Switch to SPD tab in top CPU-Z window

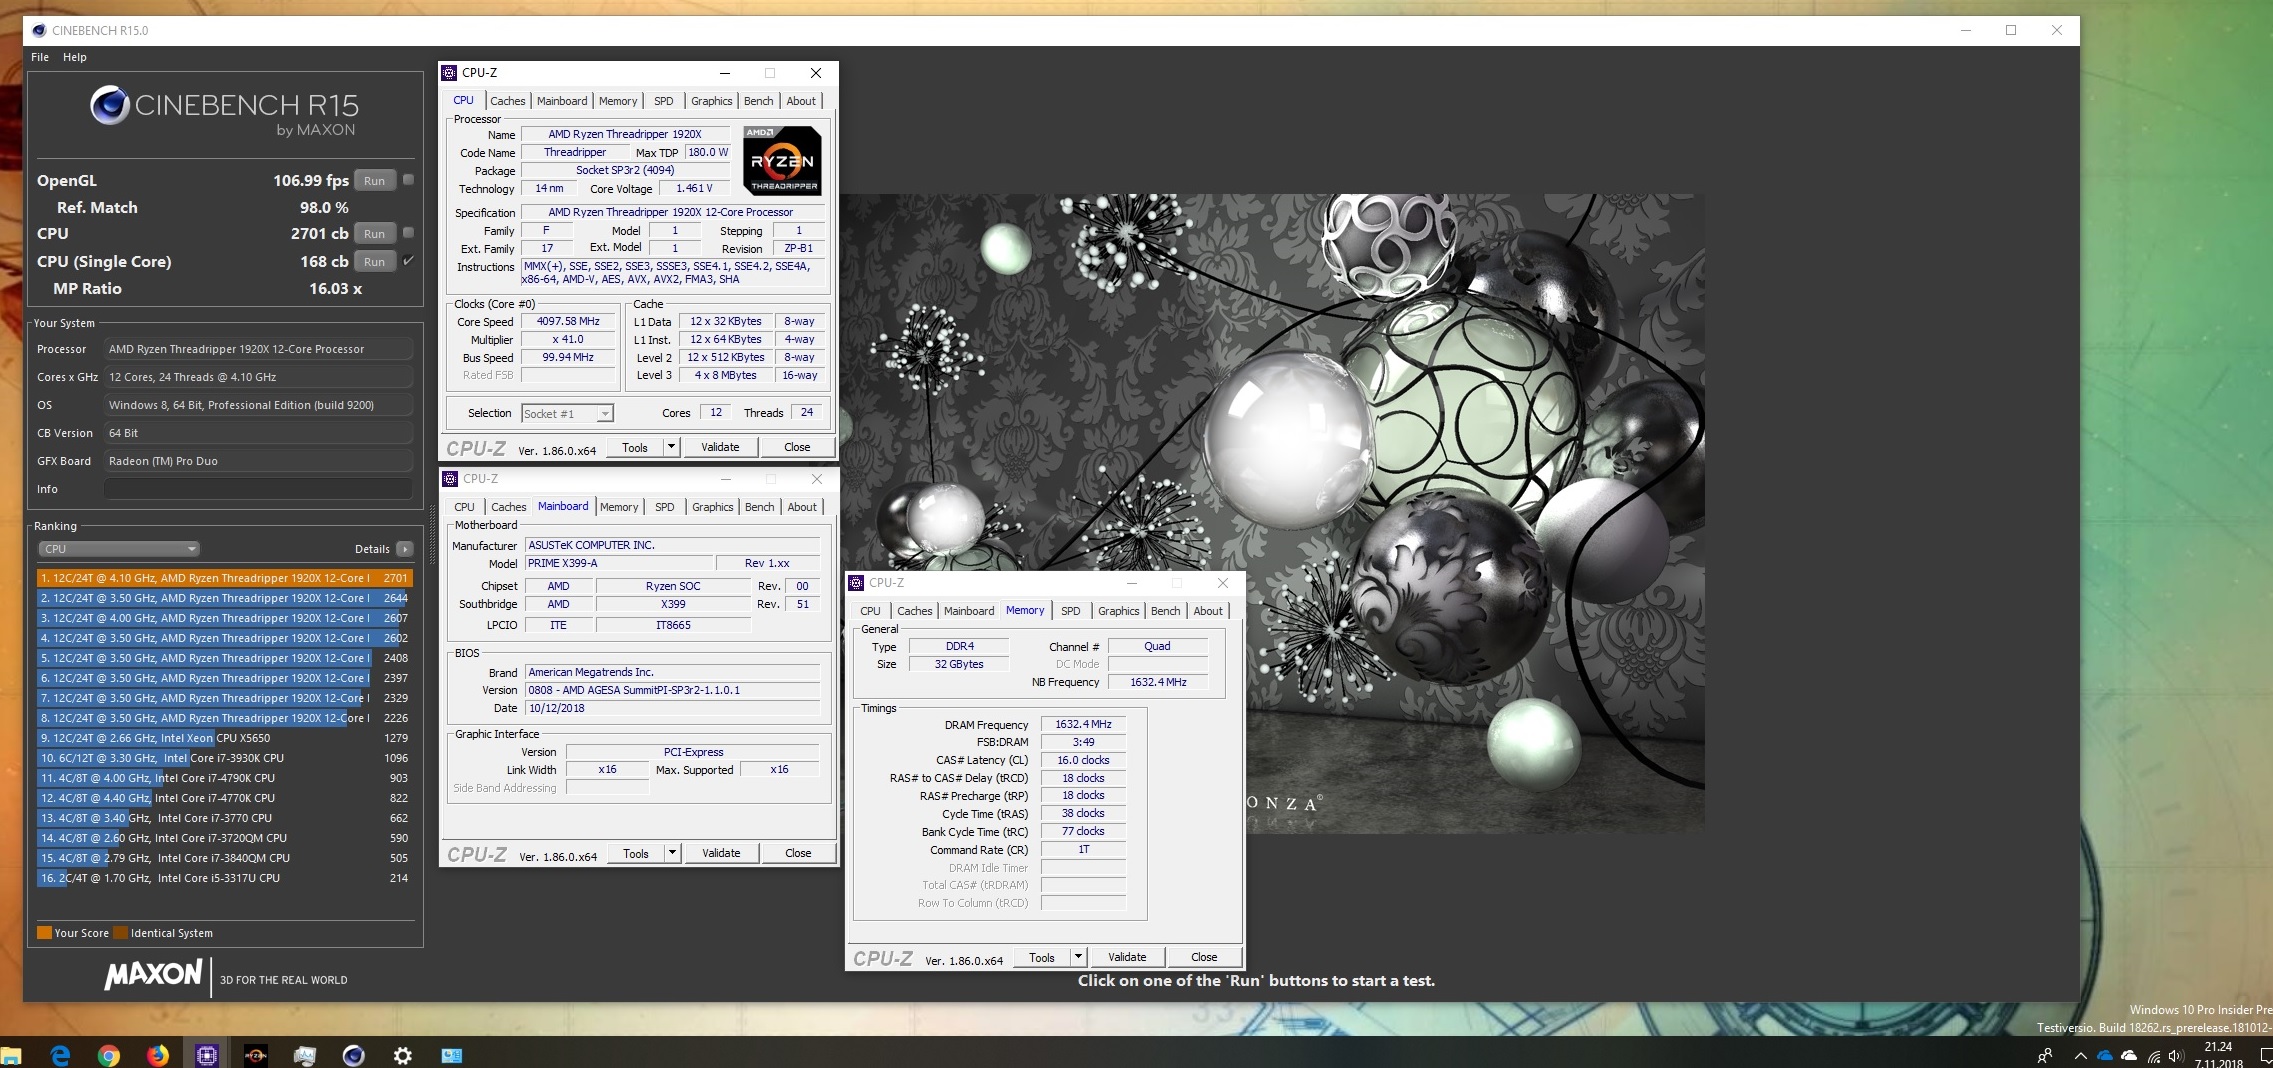(664, 101)
